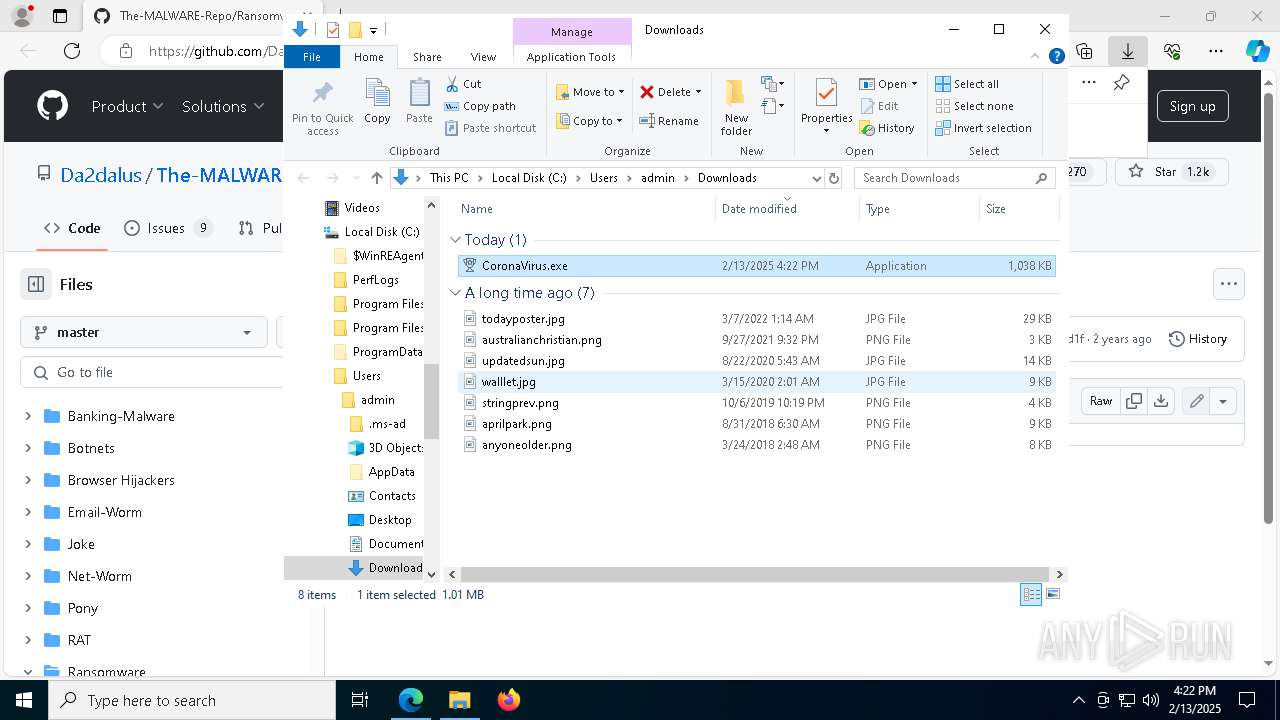The height and width of the screenshot is (720, 1280).
Task: Open Edge downloads toolbar icon
Action: [1127, 50]
